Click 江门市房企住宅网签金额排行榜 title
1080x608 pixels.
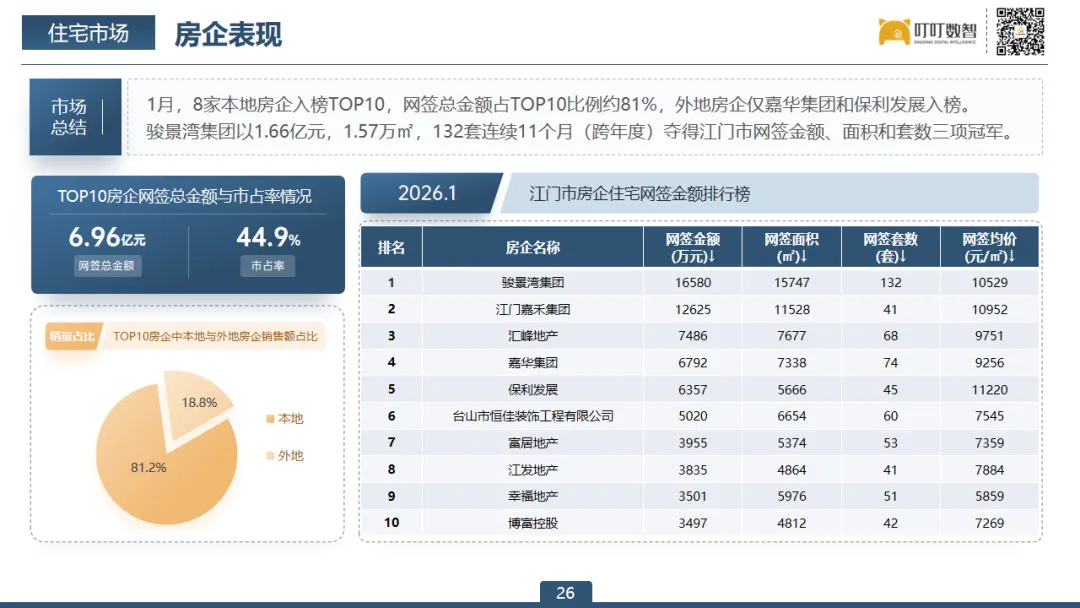click(x=639, y=194)
